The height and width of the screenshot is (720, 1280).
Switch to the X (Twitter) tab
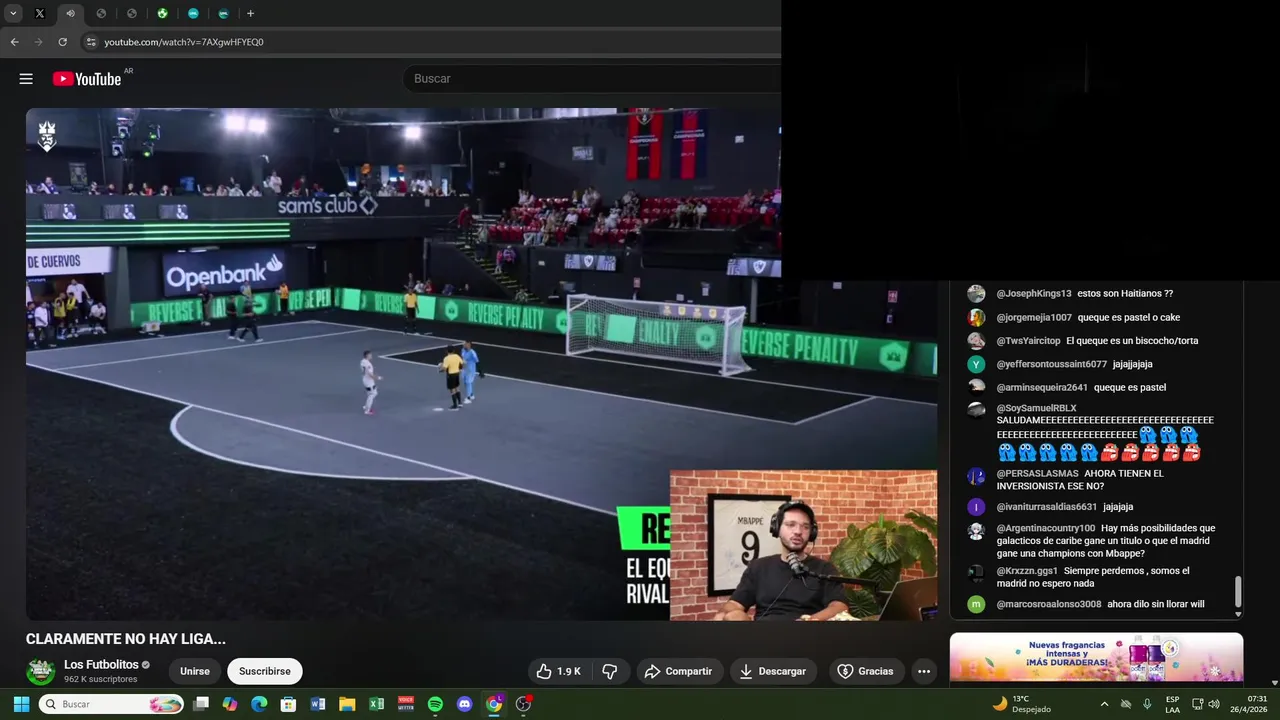[40, 14]
